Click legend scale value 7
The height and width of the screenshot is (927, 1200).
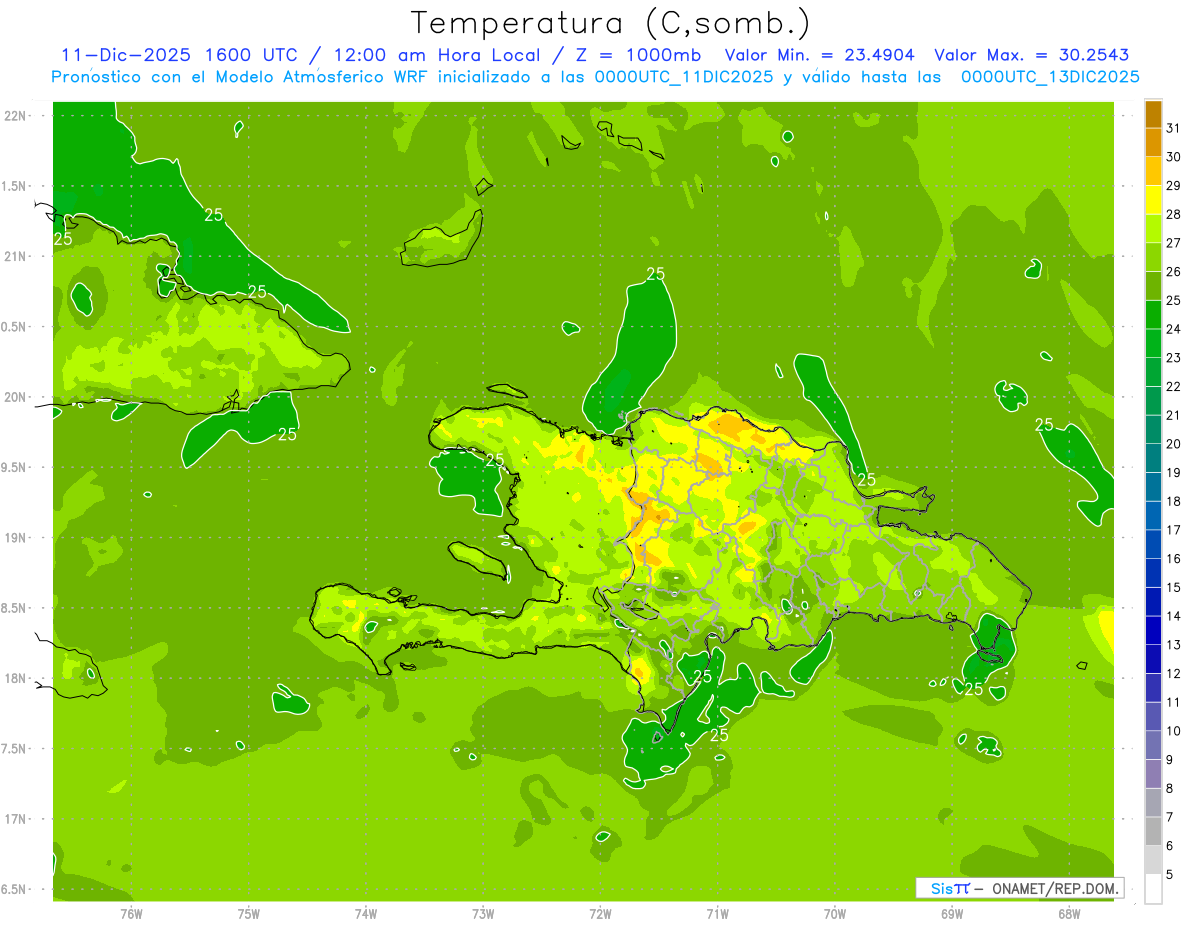point(1170,817)
